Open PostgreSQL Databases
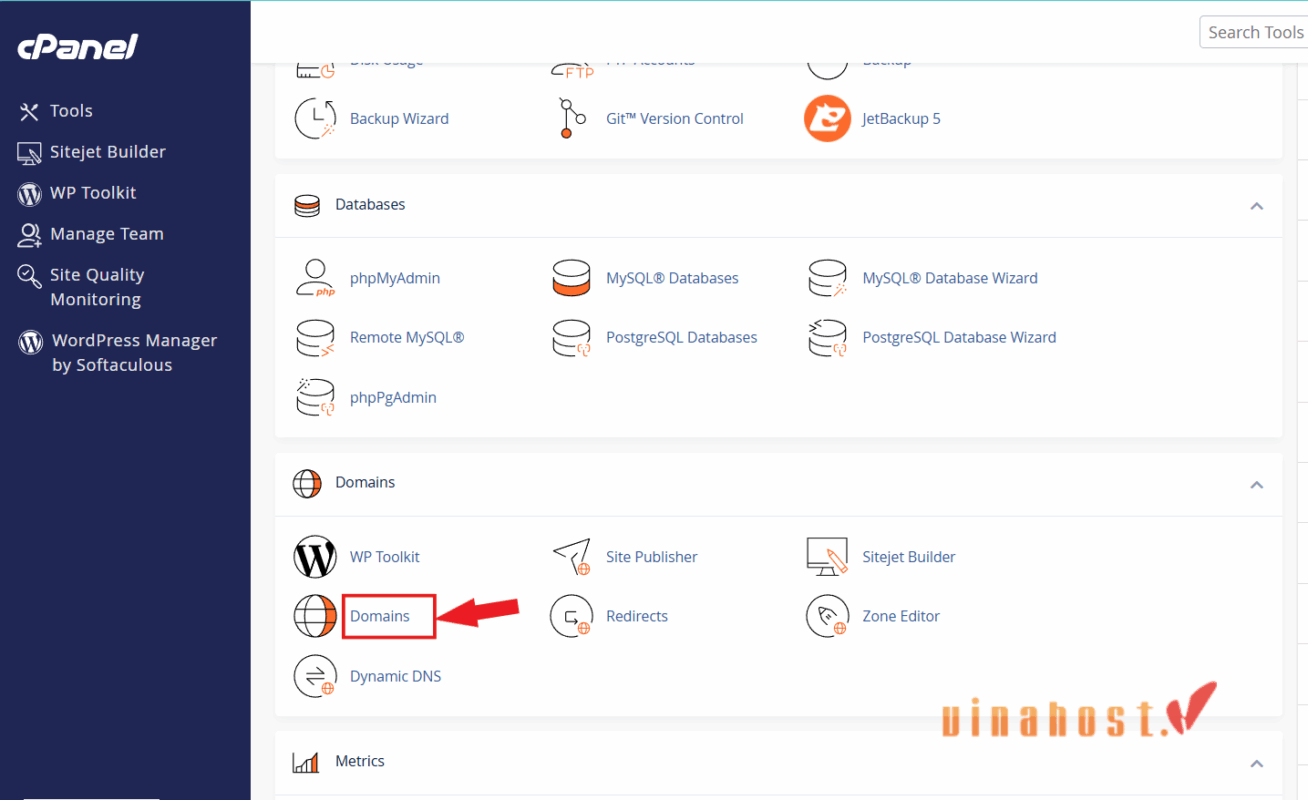The image size is (1308, 800). (681, 337)
